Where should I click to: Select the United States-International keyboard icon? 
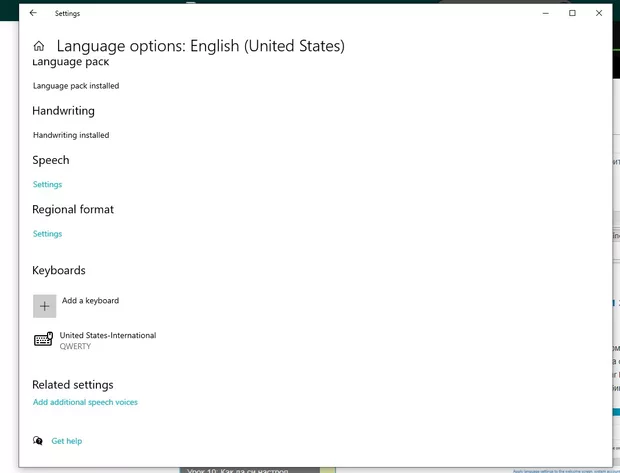tap(43, 339)
